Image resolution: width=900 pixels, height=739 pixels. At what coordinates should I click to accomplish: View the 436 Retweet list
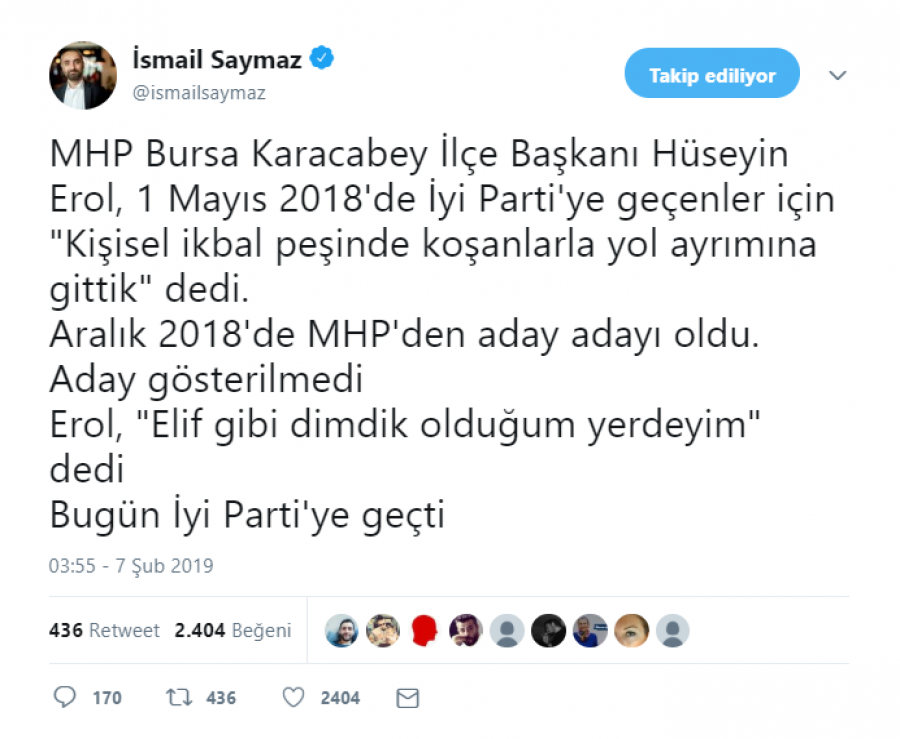click(104, 630)
